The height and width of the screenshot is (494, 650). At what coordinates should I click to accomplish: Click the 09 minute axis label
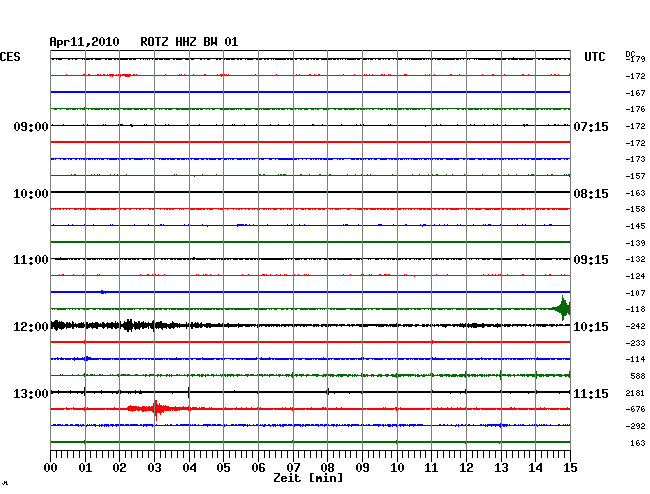tap(362, 468)
